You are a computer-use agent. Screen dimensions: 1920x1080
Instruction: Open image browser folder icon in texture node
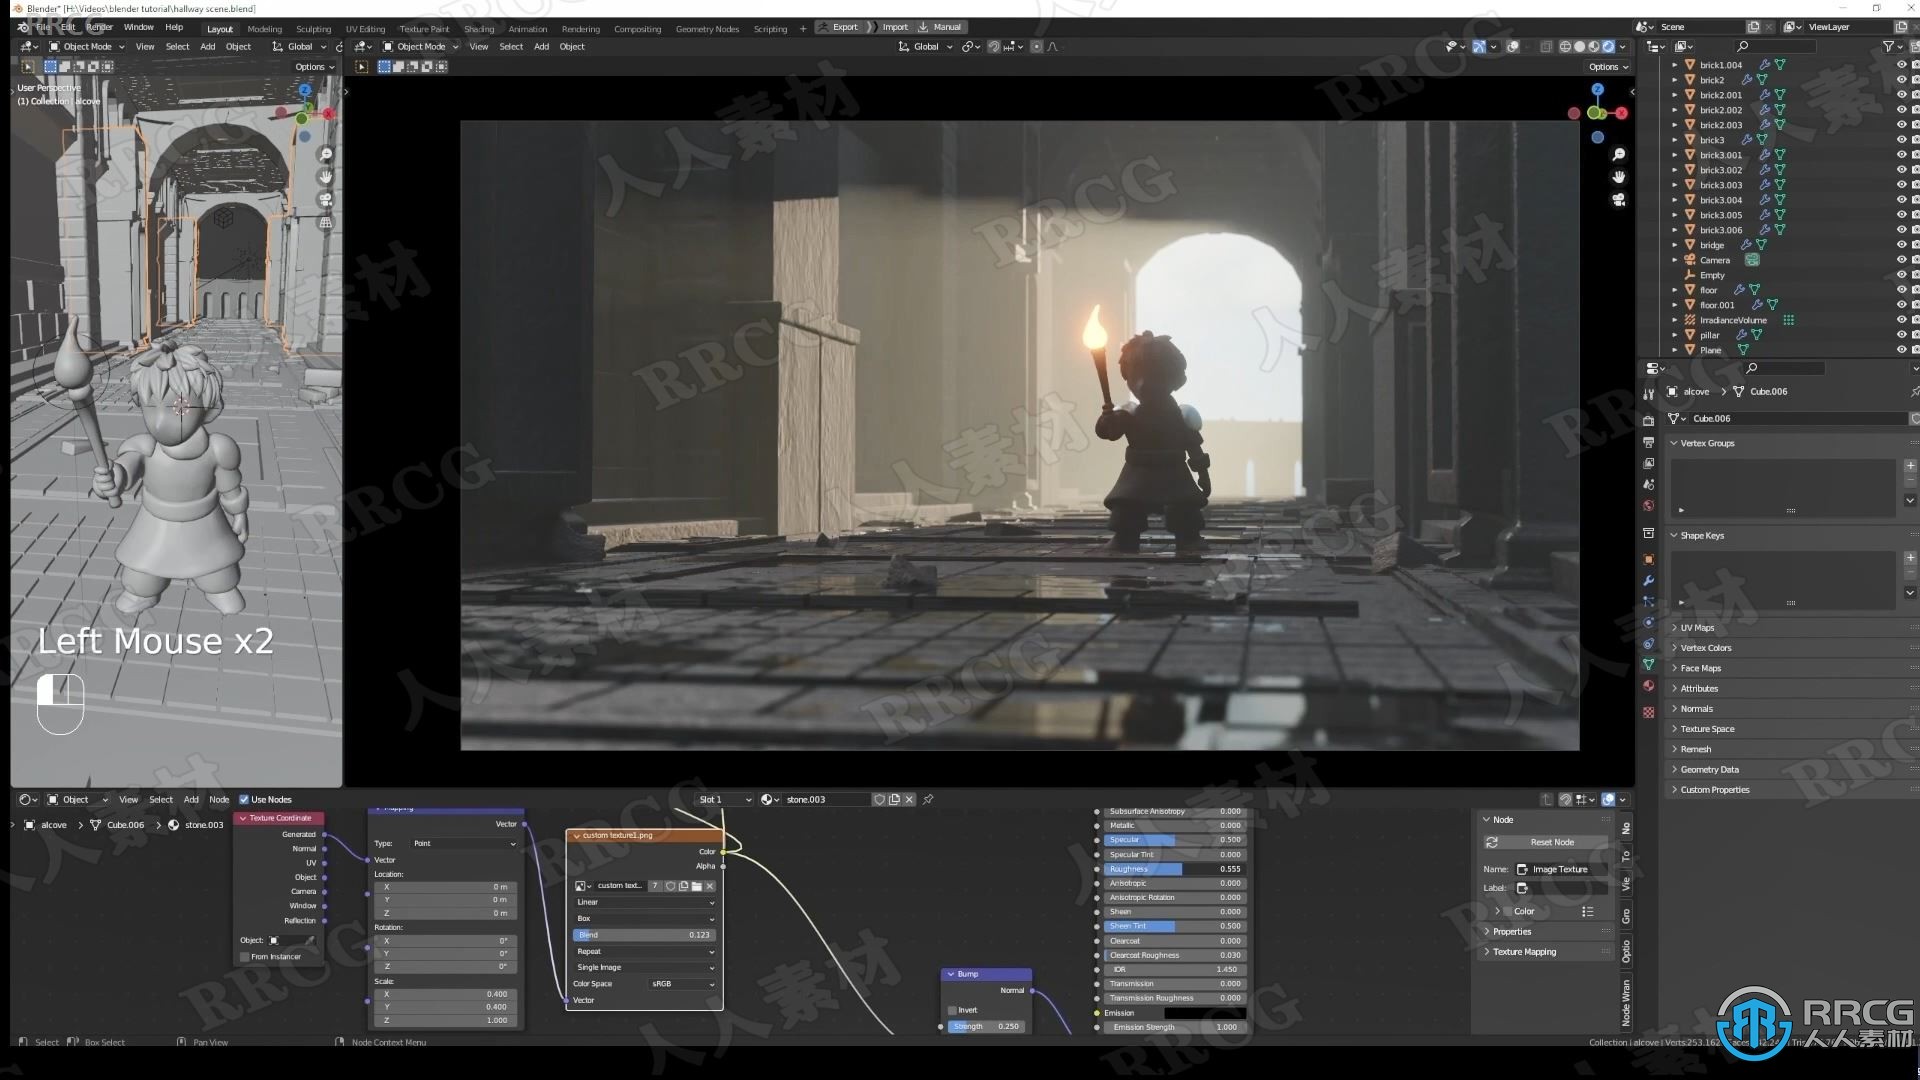pos(697,886)
